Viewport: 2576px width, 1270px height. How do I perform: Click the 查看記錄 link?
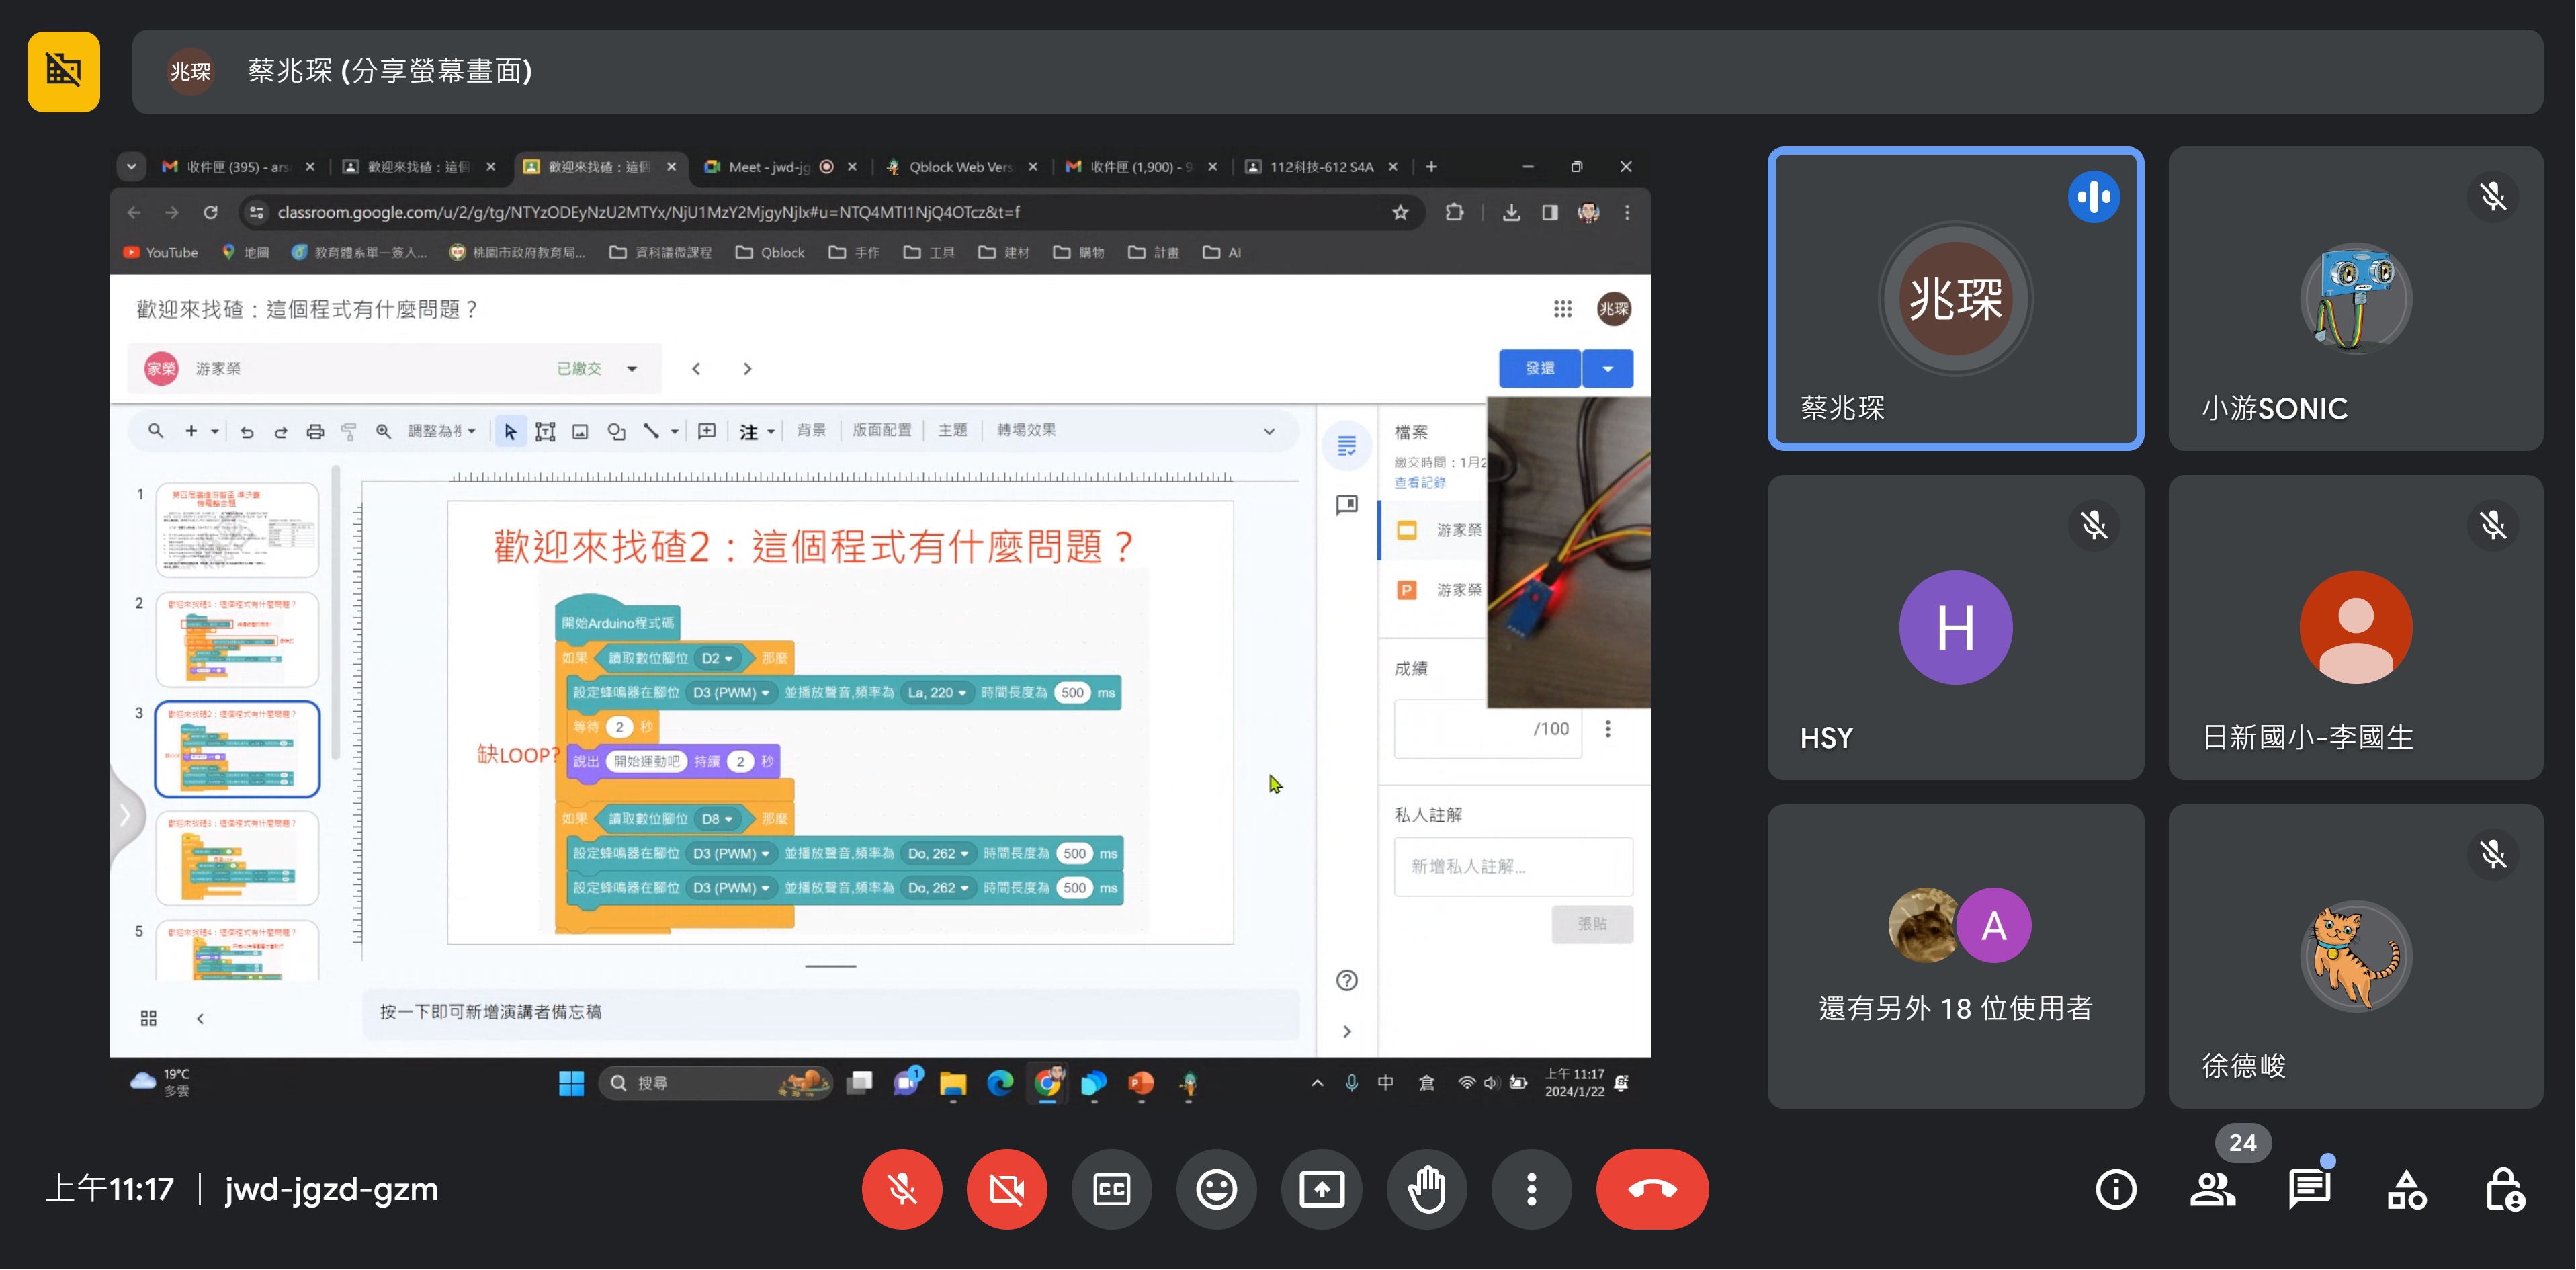1420,482
